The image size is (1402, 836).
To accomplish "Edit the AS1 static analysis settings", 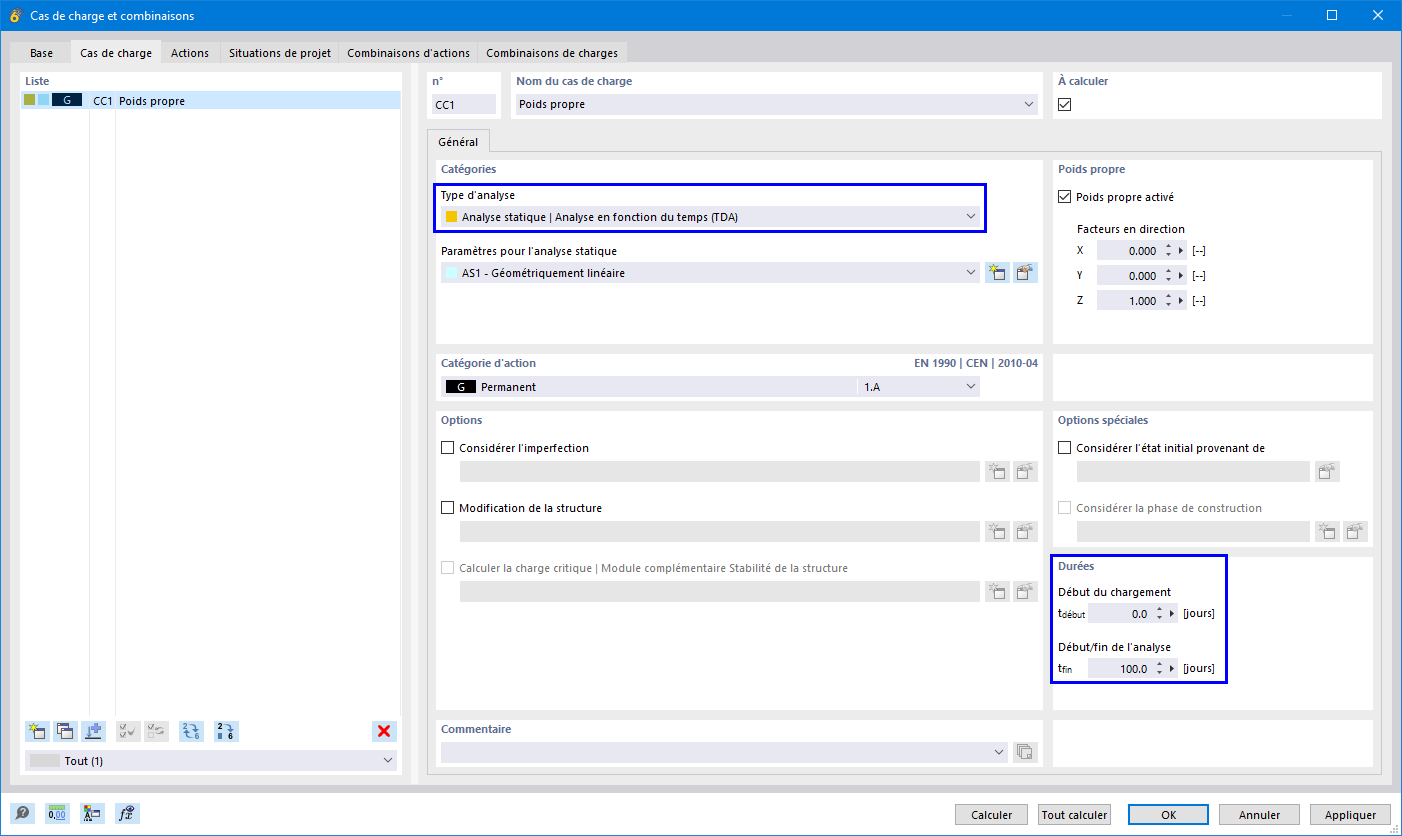I will pos(1025,273).
